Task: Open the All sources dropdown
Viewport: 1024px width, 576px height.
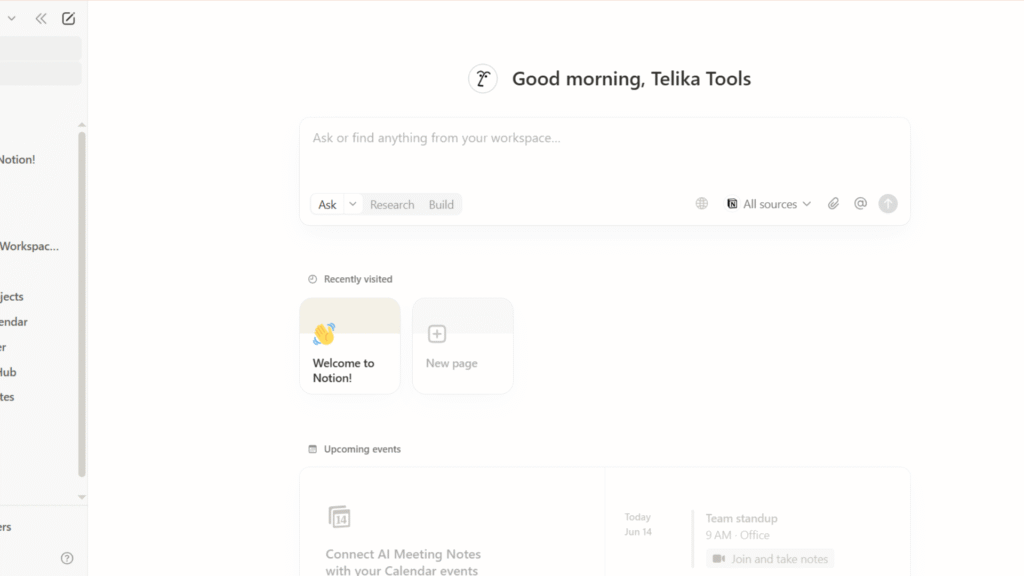Action: click(769, 204)
